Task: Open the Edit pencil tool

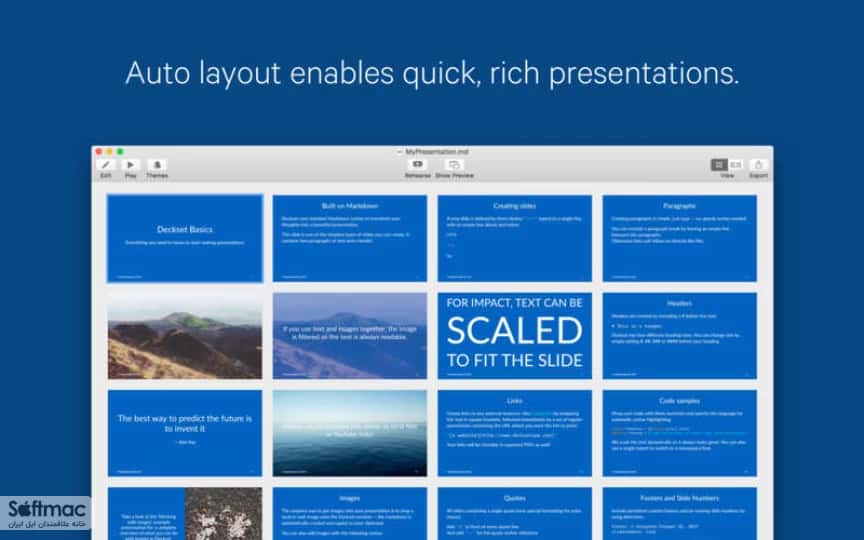Action: pyautogui.click(x=105, y=165)
